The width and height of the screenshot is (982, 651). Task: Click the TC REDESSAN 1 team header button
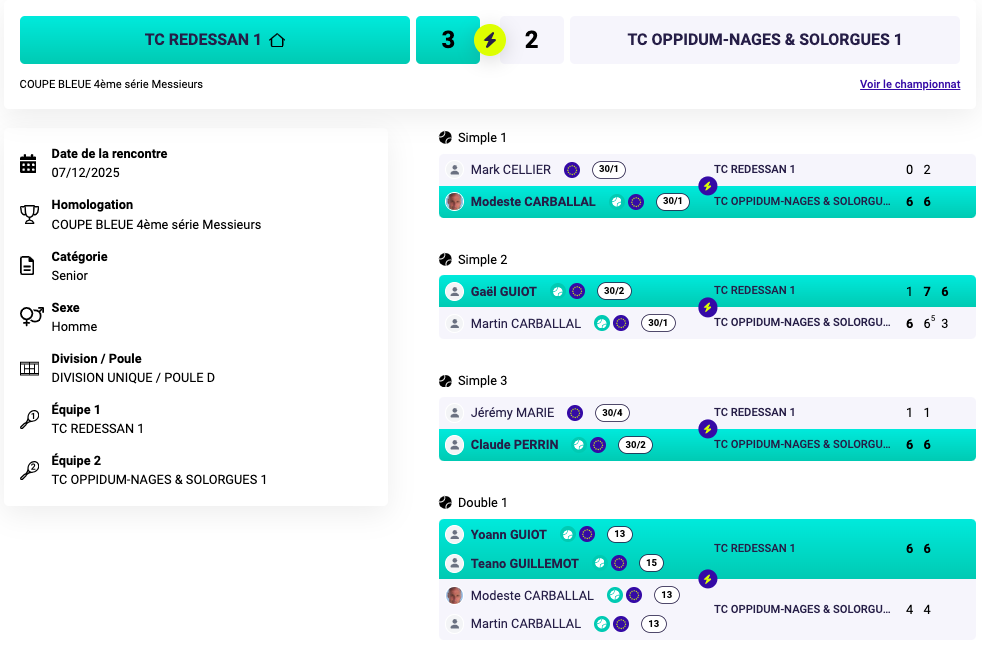tap(215, 40)
